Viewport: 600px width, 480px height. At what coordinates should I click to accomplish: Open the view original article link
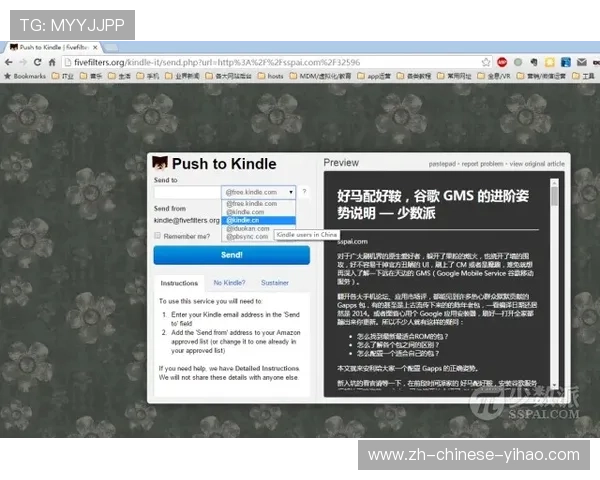click(537, 164)
